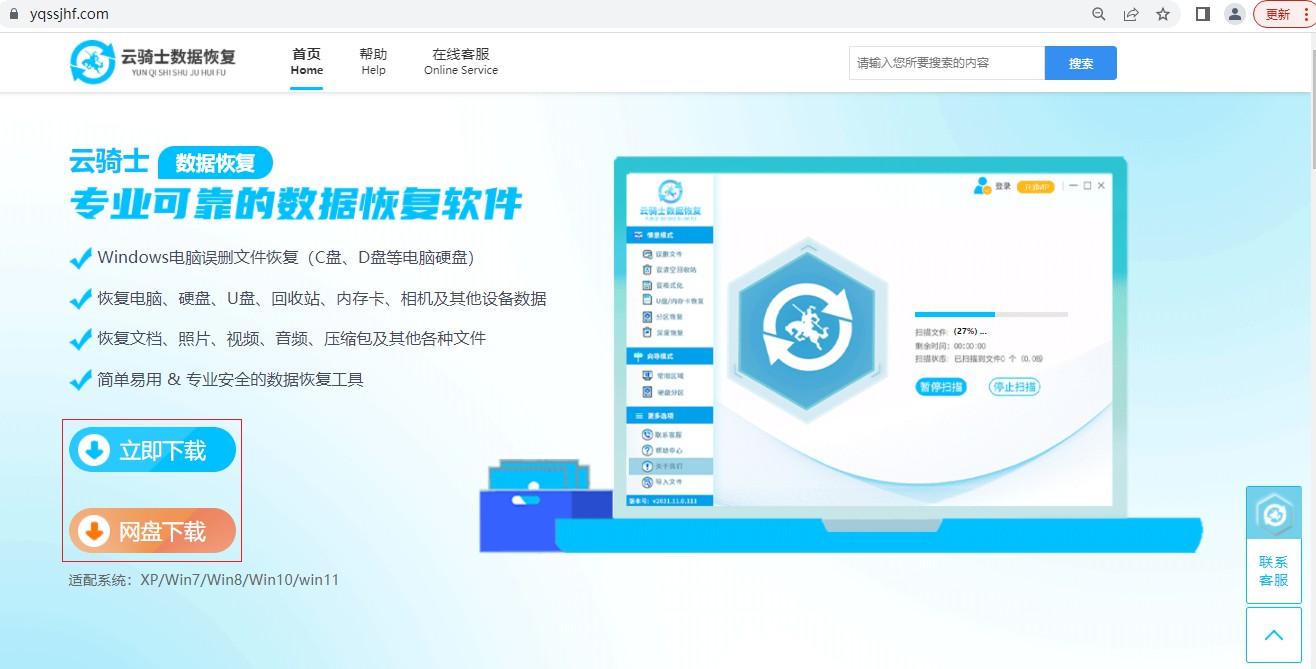Image resolution: width=1316 pixels, height=669 pixels.
Task: Open the browser side panel icon
Action: [1203, 14]
